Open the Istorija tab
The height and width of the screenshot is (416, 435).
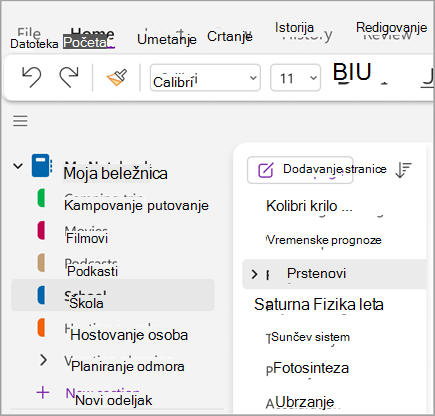(294, 27)
